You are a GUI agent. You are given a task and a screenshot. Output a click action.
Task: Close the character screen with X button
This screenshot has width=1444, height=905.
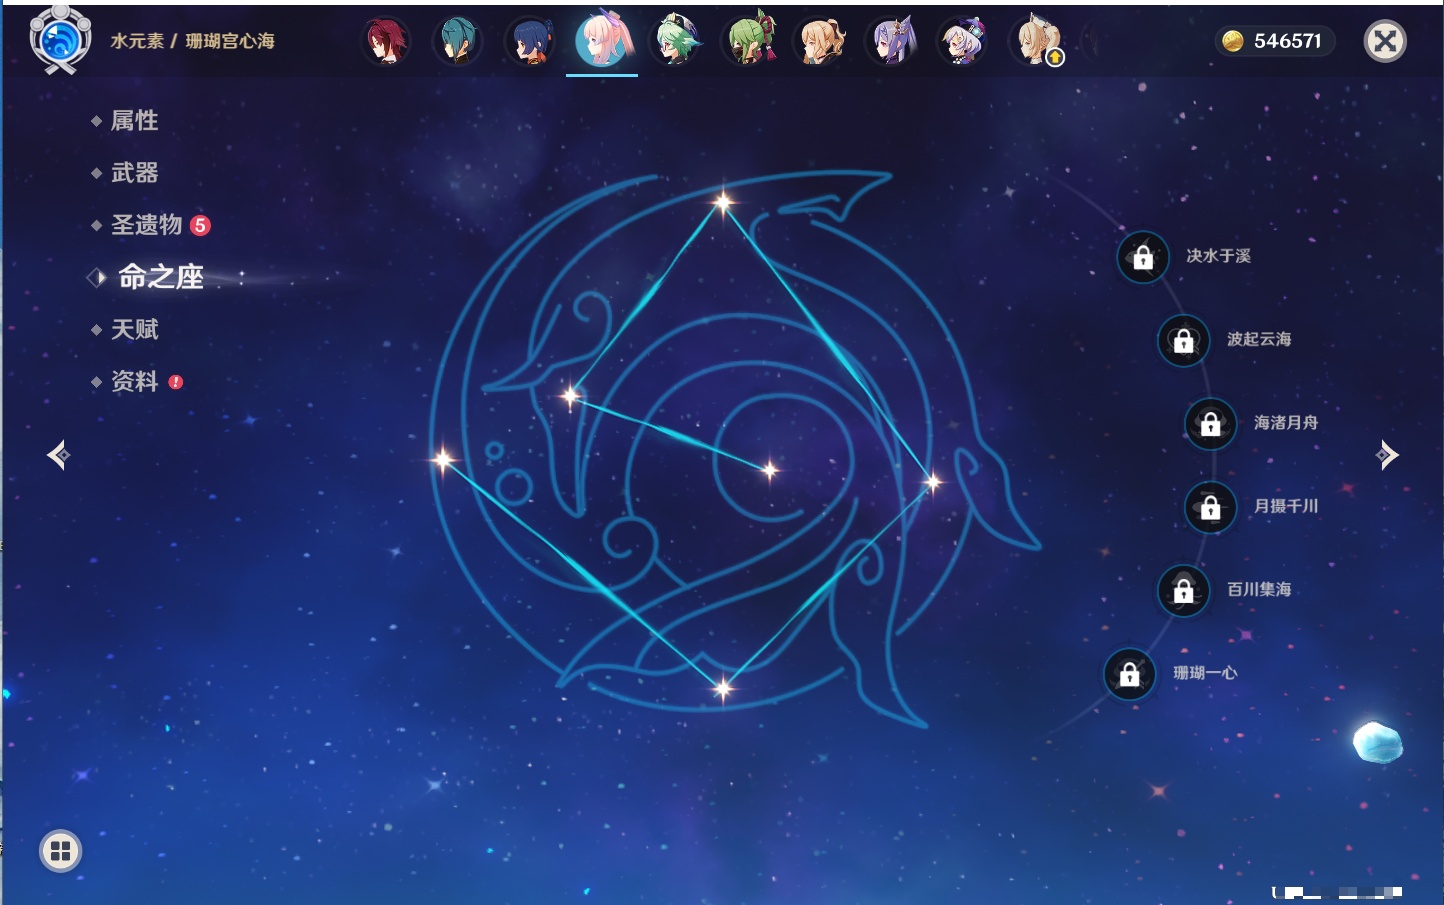click(1385, 41)
